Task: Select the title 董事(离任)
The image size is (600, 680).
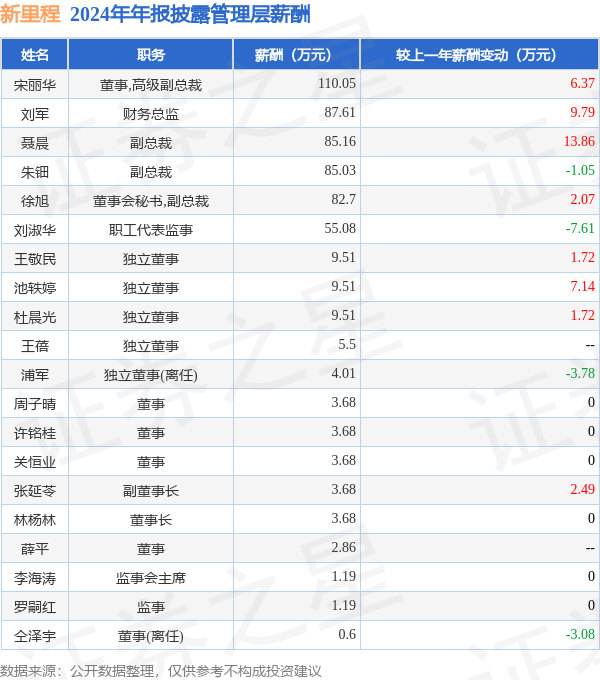Action: (151, 637)
